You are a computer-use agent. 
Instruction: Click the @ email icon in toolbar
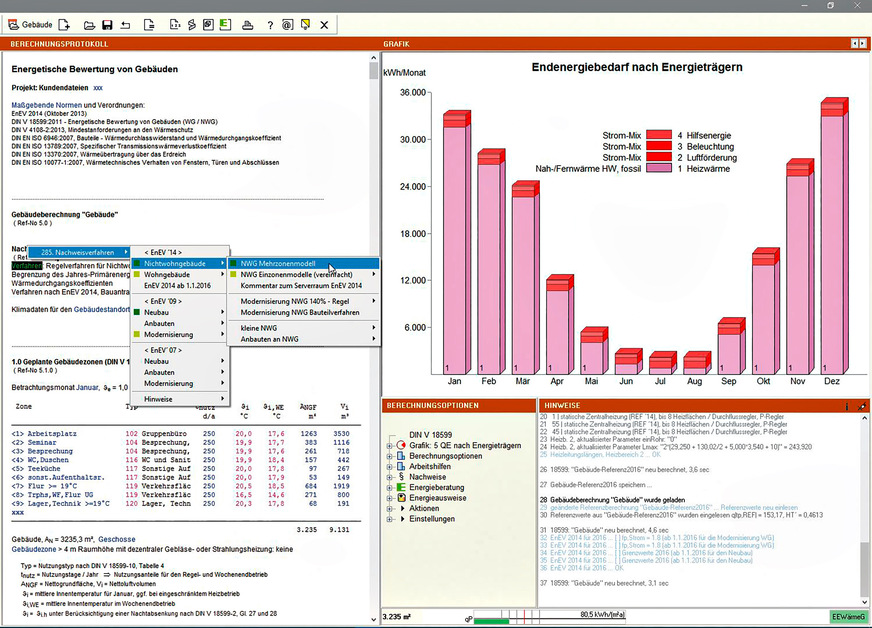pyautogui.click(x=286, y=24)
